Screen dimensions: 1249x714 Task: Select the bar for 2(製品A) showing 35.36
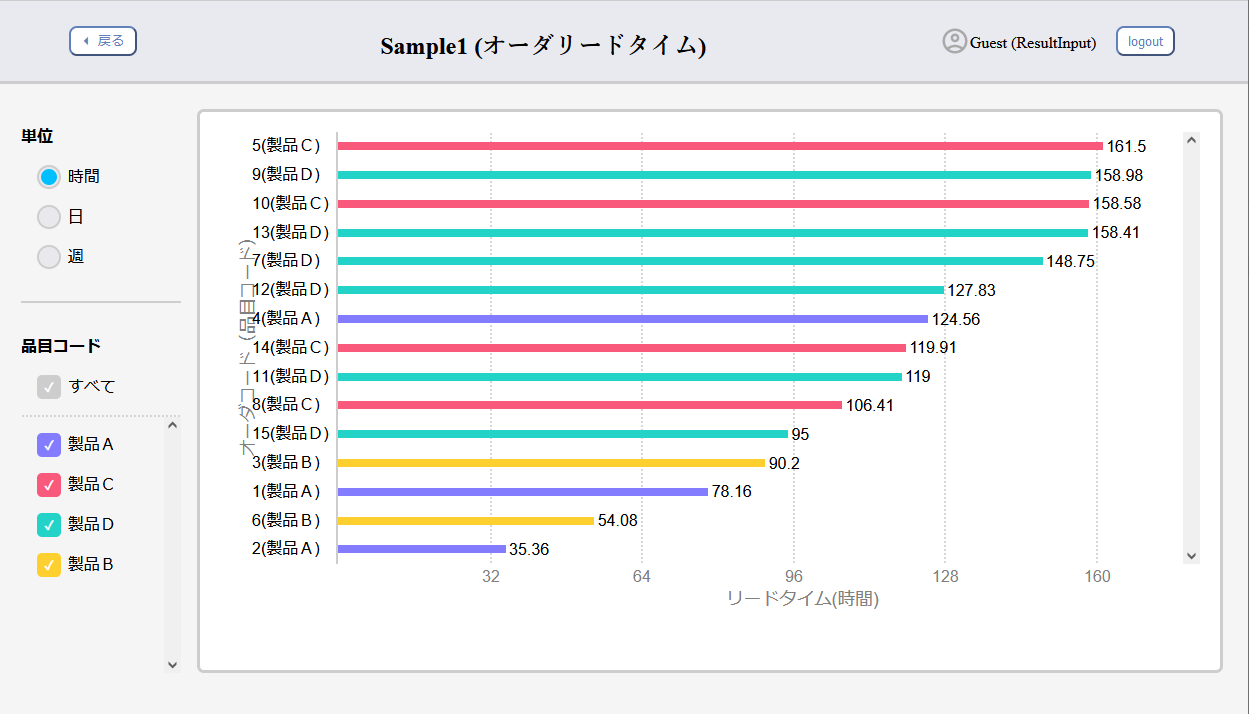tap(420, 548)
